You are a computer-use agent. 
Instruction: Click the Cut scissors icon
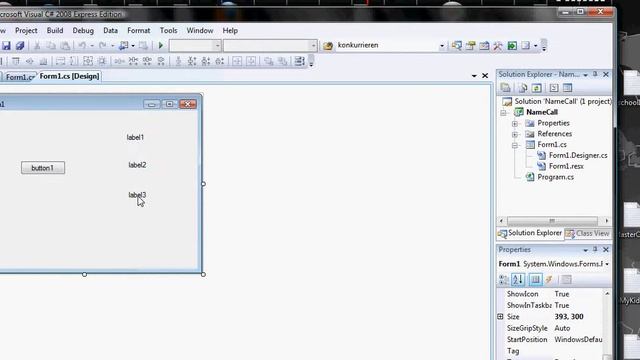pos(37,46)
